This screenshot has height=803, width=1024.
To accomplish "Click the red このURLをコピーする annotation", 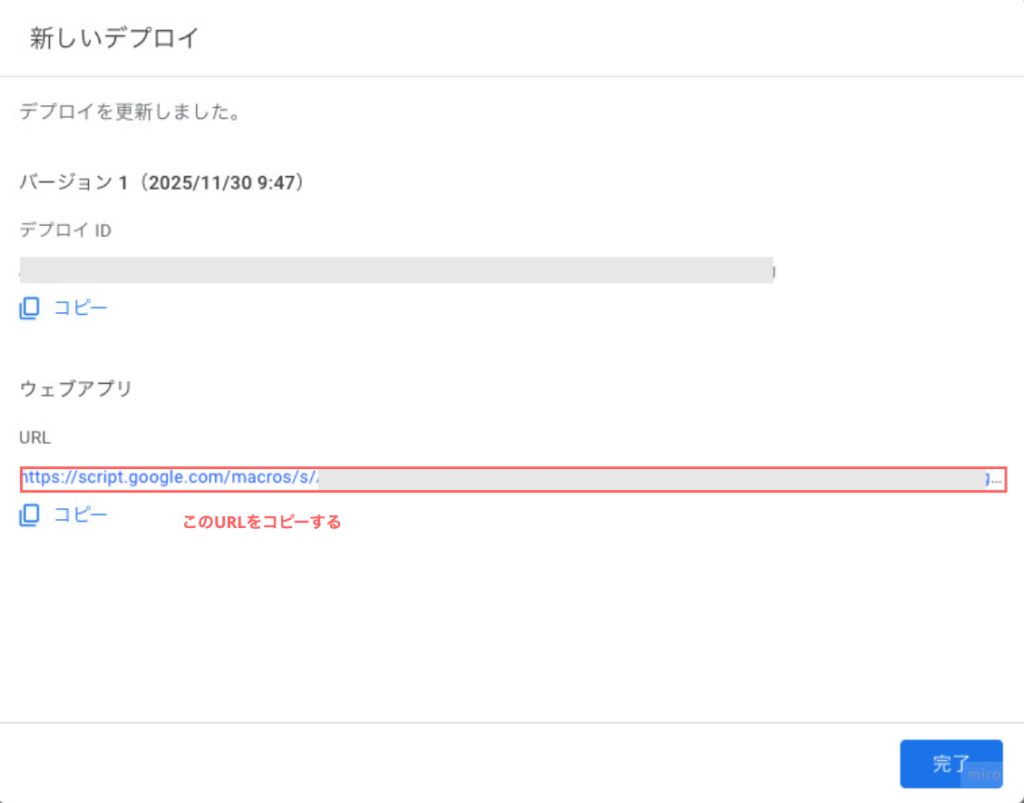I will (x=262, y=521).
